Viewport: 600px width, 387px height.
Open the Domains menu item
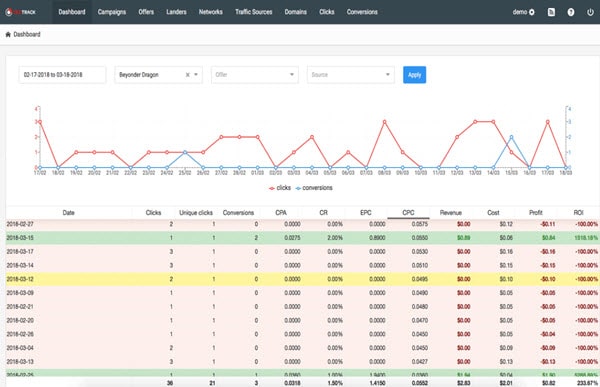pyautogui.click(x=295, y=12)
